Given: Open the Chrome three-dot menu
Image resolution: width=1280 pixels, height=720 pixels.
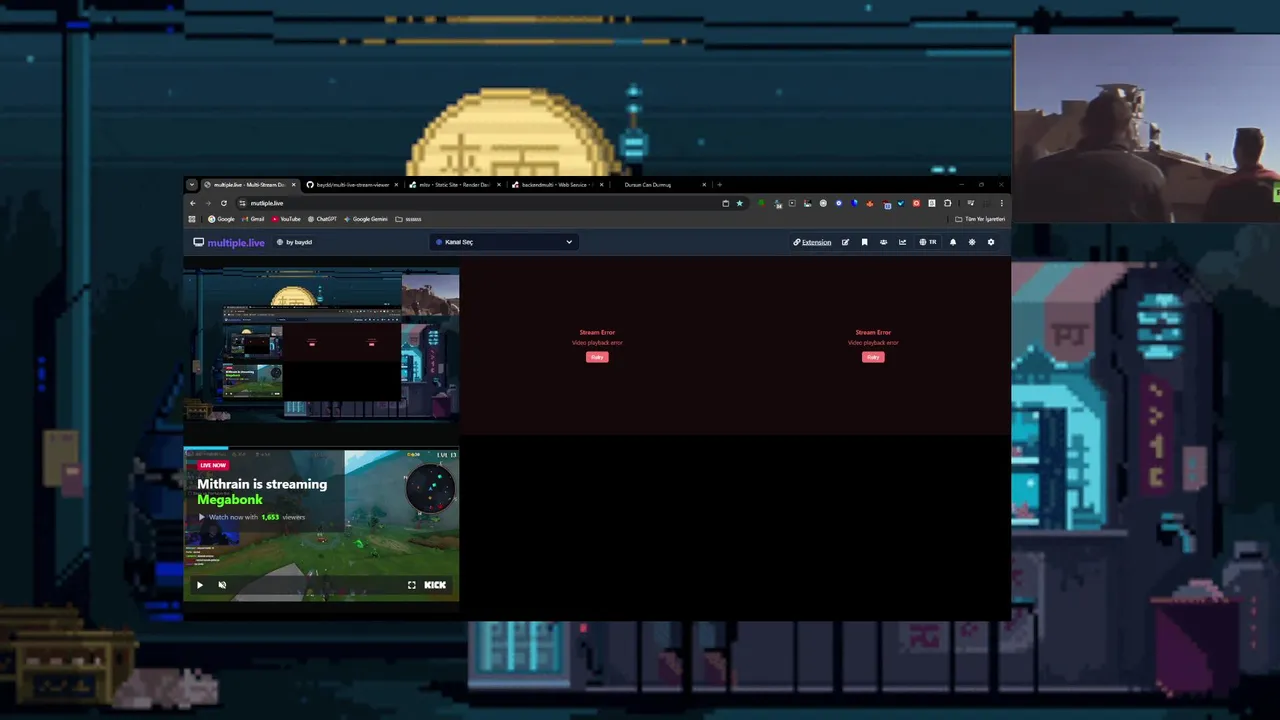Looking at the screenshot, I should click(1001, 203).
